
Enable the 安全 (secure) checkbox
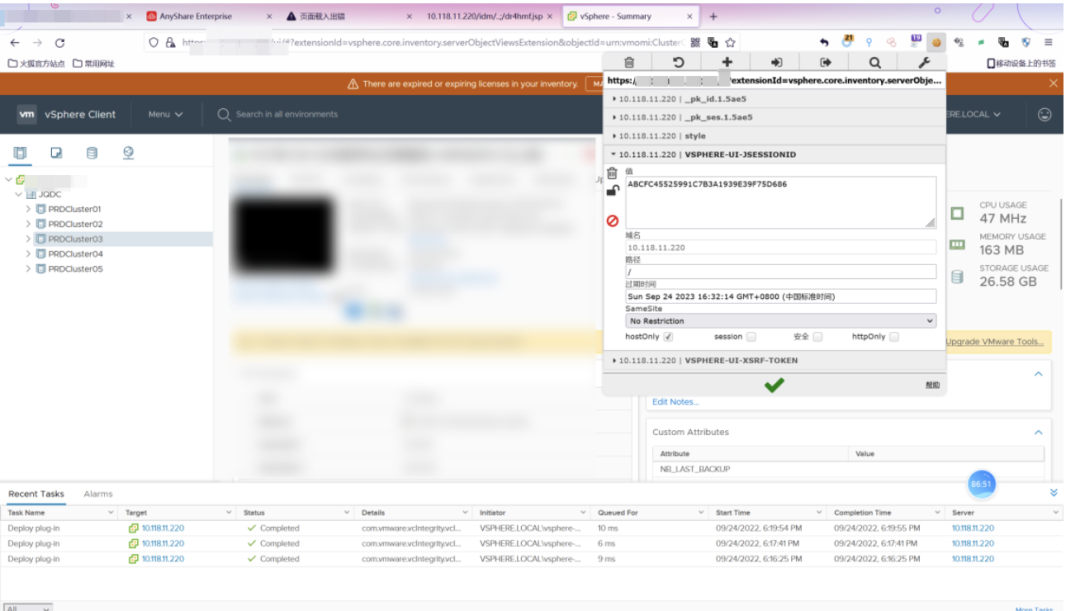[817, 337]
